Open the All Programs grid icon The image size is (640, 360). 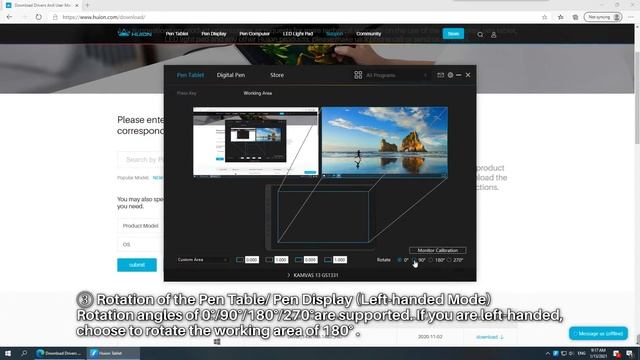point(358,75)
